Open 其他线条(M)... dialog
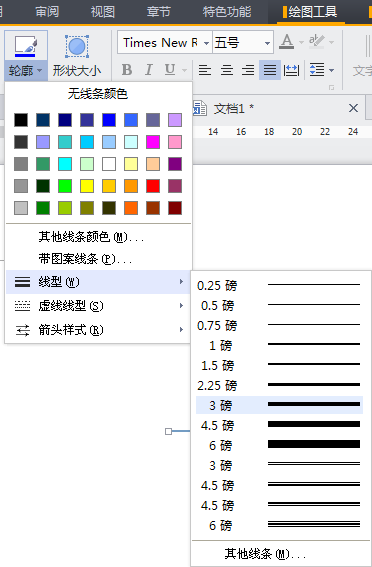 coord(279,554)
